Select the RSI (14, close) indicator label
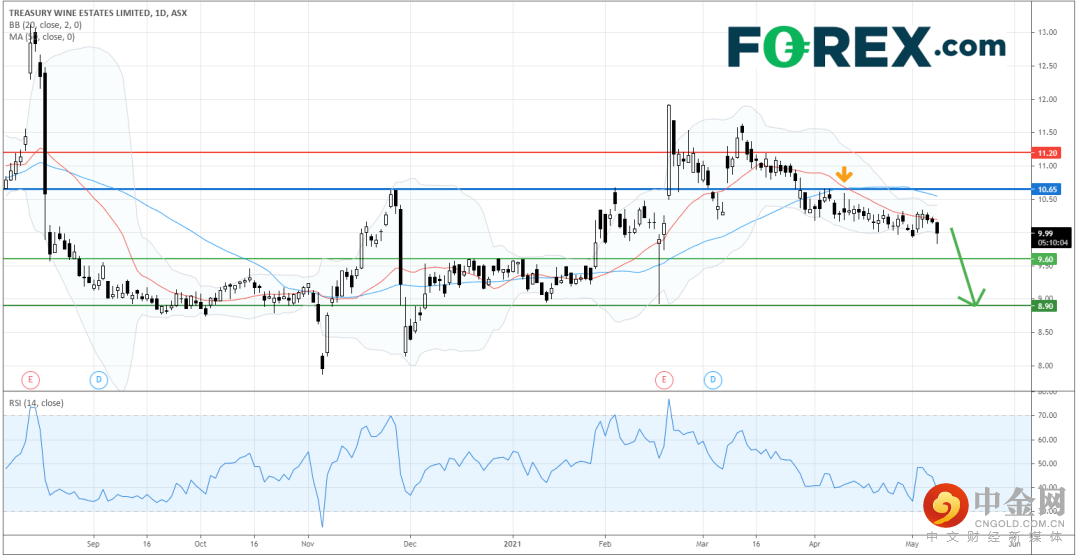 point(36,403)
